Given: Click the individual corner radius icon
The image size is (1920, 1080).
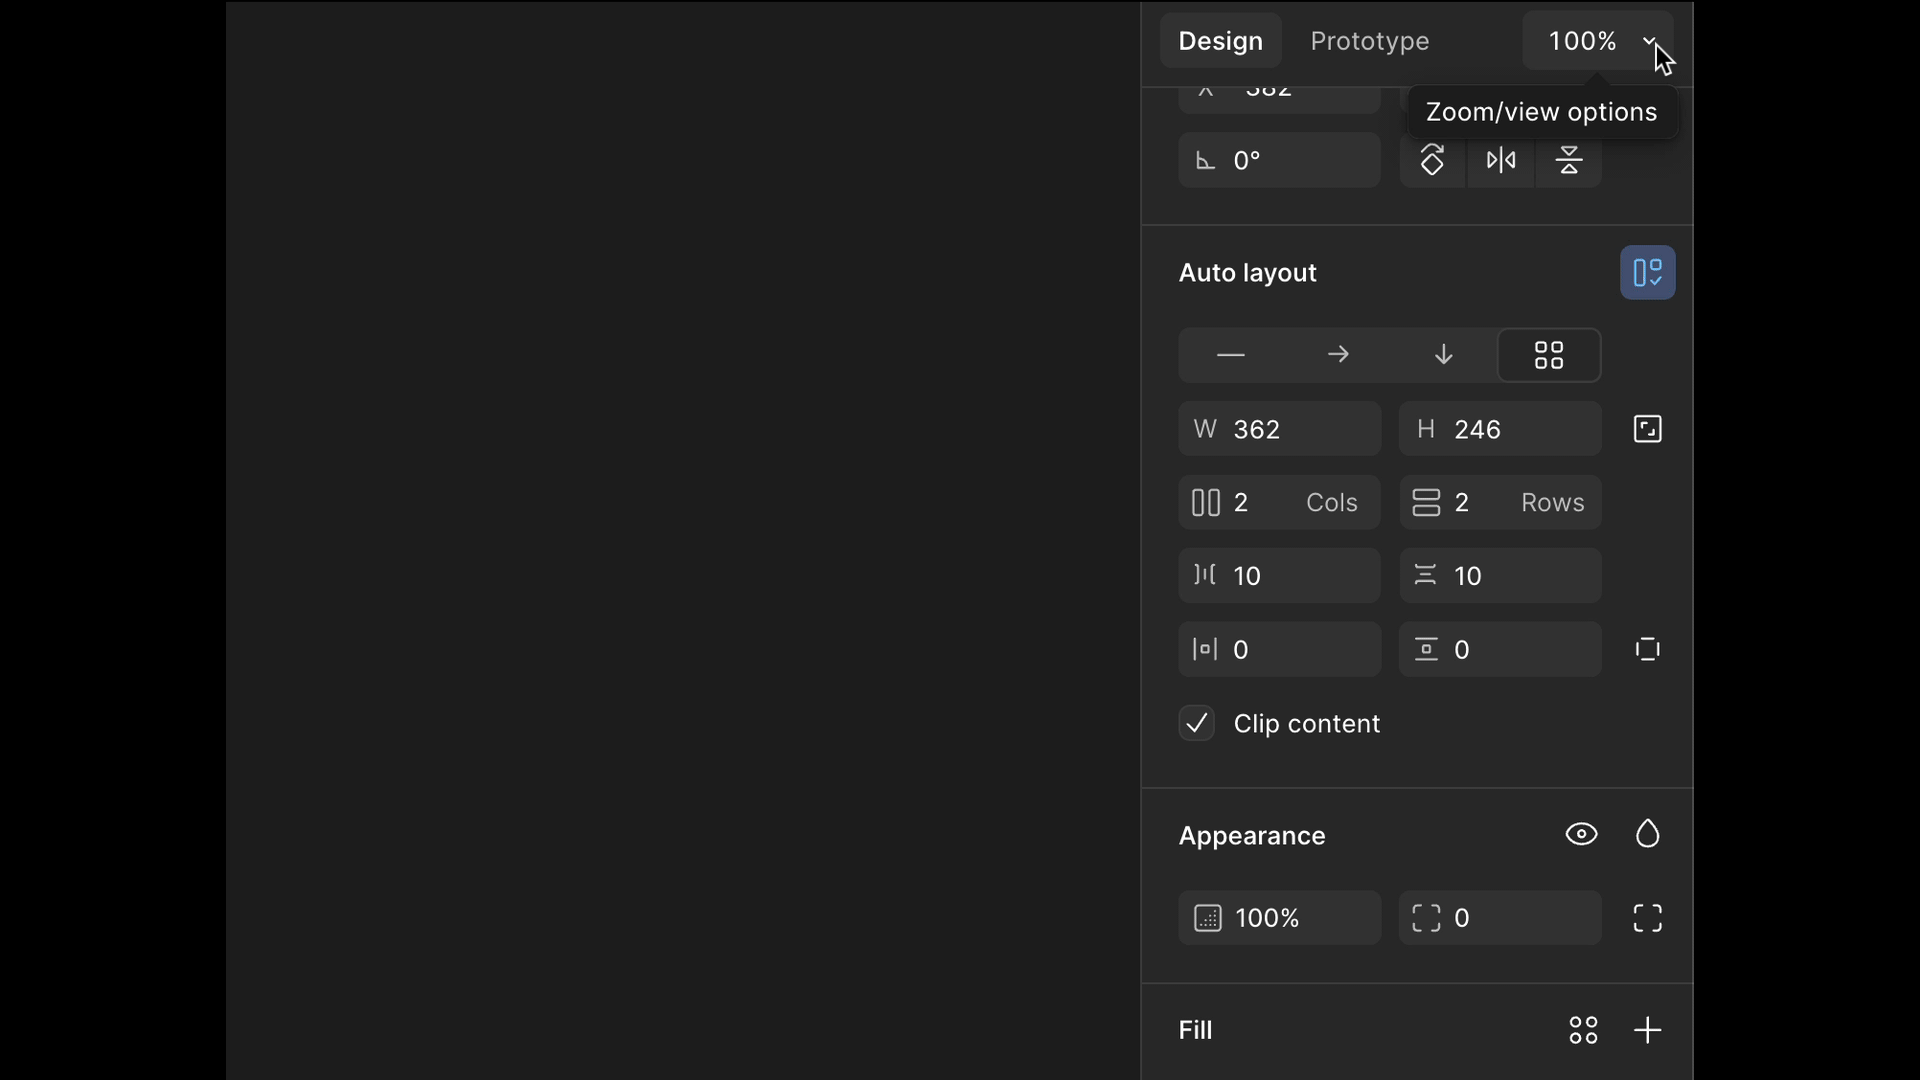Looking at the screenshot, I should (x=1647, y=918).
